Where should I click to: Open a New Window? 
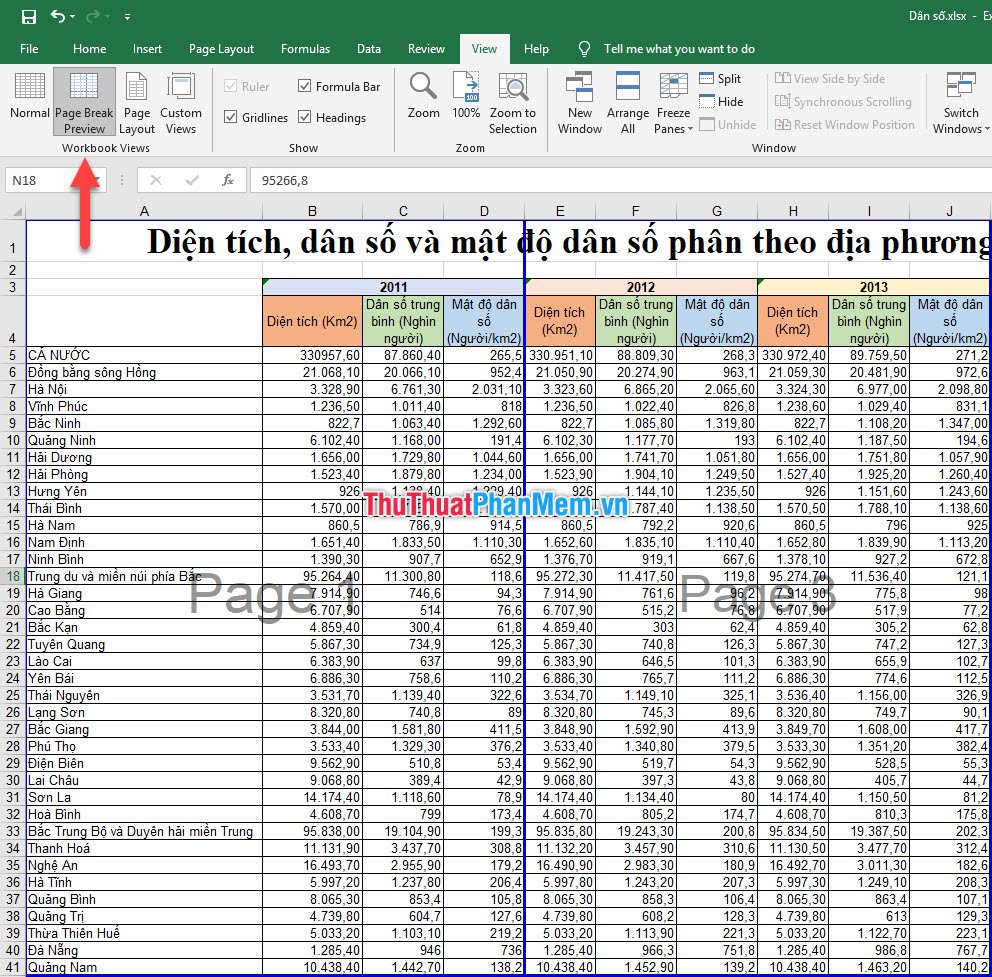[580, 101]
